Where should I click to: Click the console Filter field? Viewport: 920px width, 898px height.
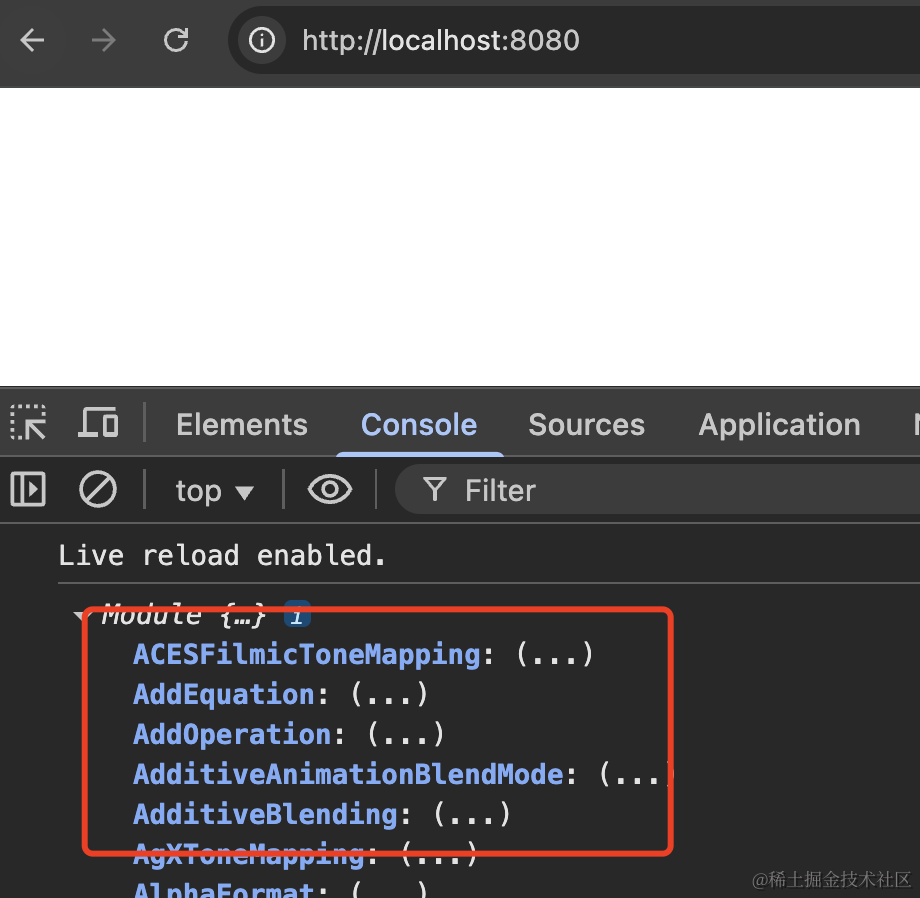point(657,490)
